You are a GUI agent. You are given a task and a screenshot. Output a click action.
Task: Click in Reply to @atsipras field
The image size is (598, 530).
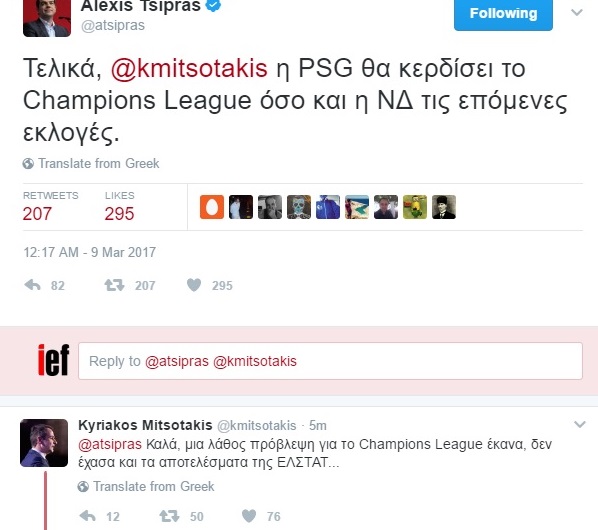[330, 361]
